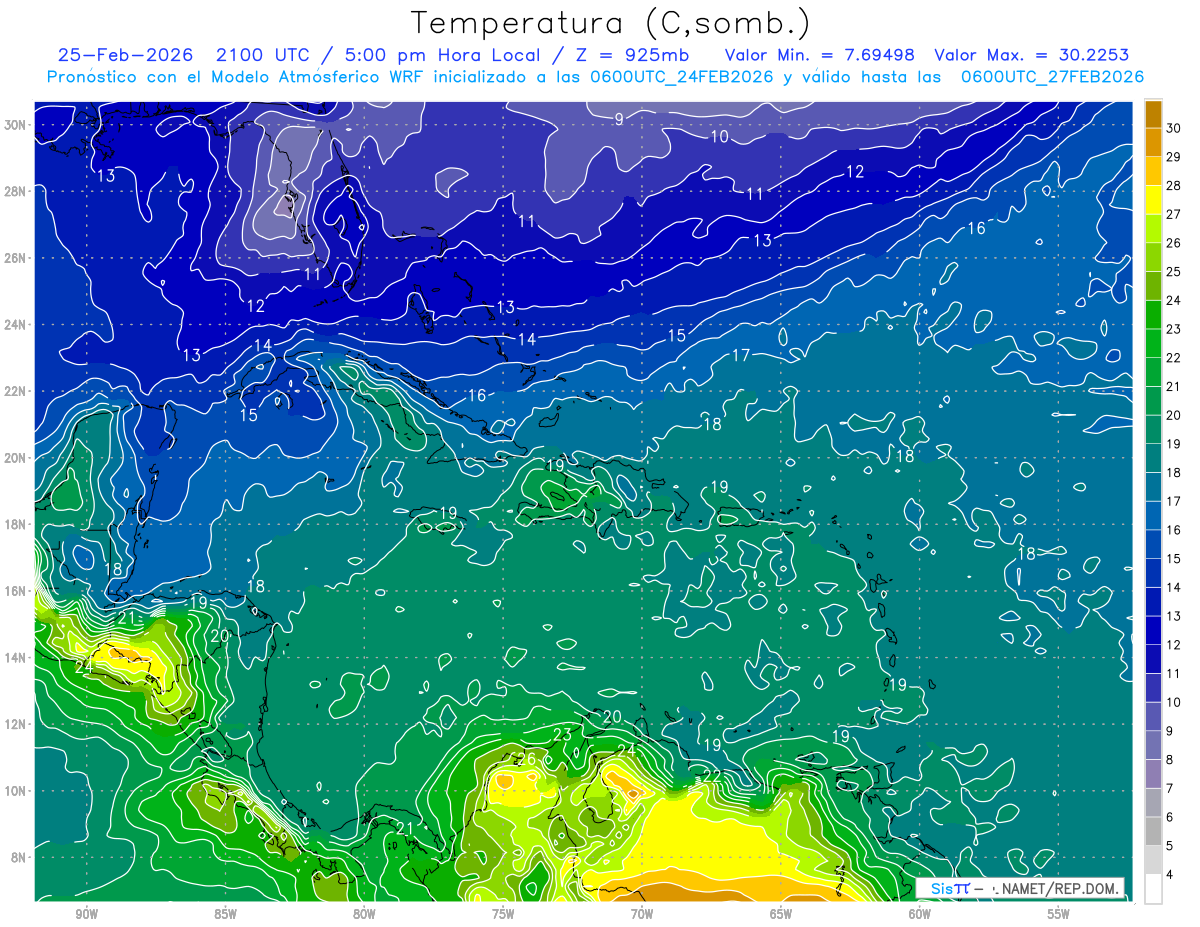The width and height of the screenshot is (1200, 927).
Task: Click the '22' contour label on the map
Action: pyautogui.click(x=713, y=775)
